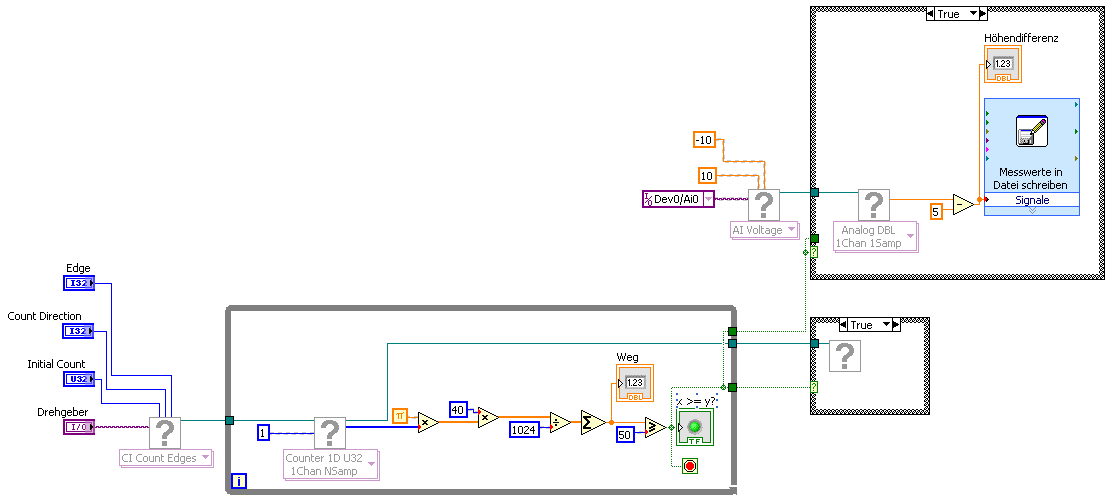Click the Weg label
The image size is (1112, 500).
(x=627, y=357)
